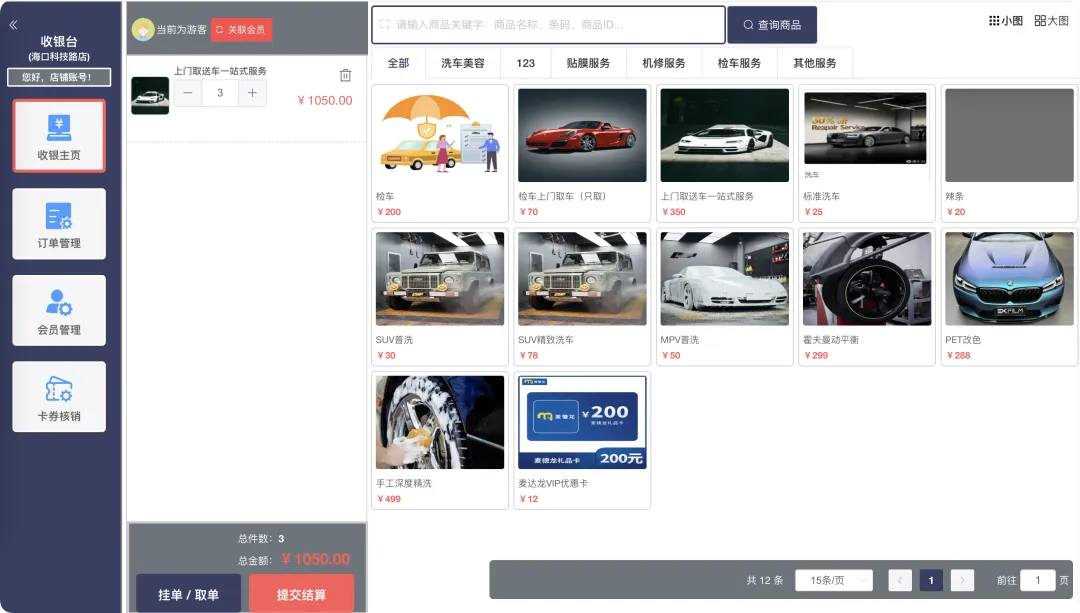The width and height of the screenshot is (1080, 613).
Task: Click the 挂单 / 取单 button
Action: tap(188, 594)
